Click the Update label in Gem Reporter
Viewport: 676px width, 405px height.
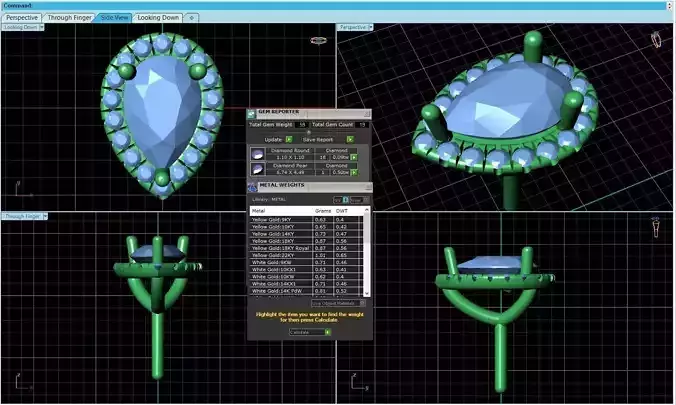(273, 139)
